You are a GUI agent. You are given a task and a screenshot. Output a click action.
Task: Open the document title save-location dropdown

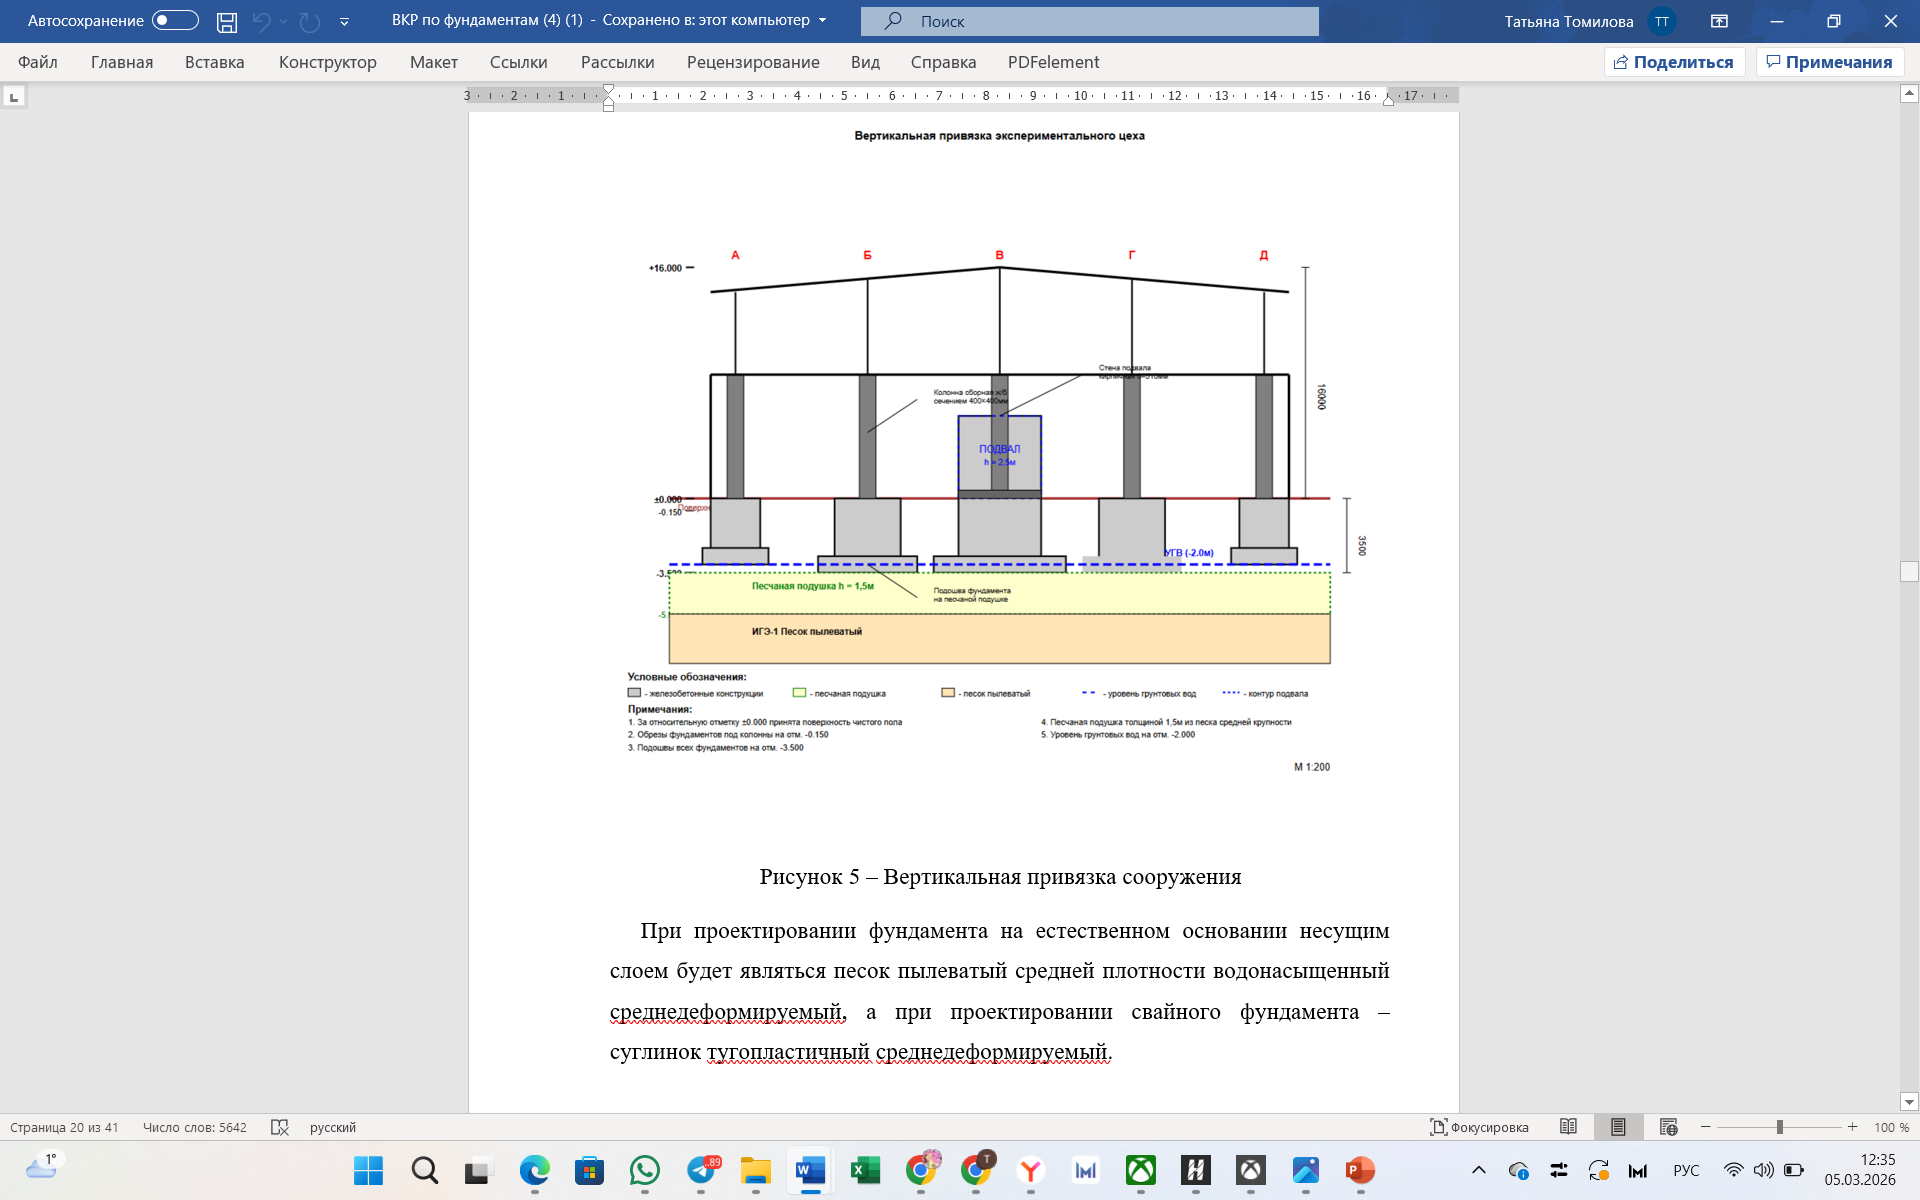point(823,21)
